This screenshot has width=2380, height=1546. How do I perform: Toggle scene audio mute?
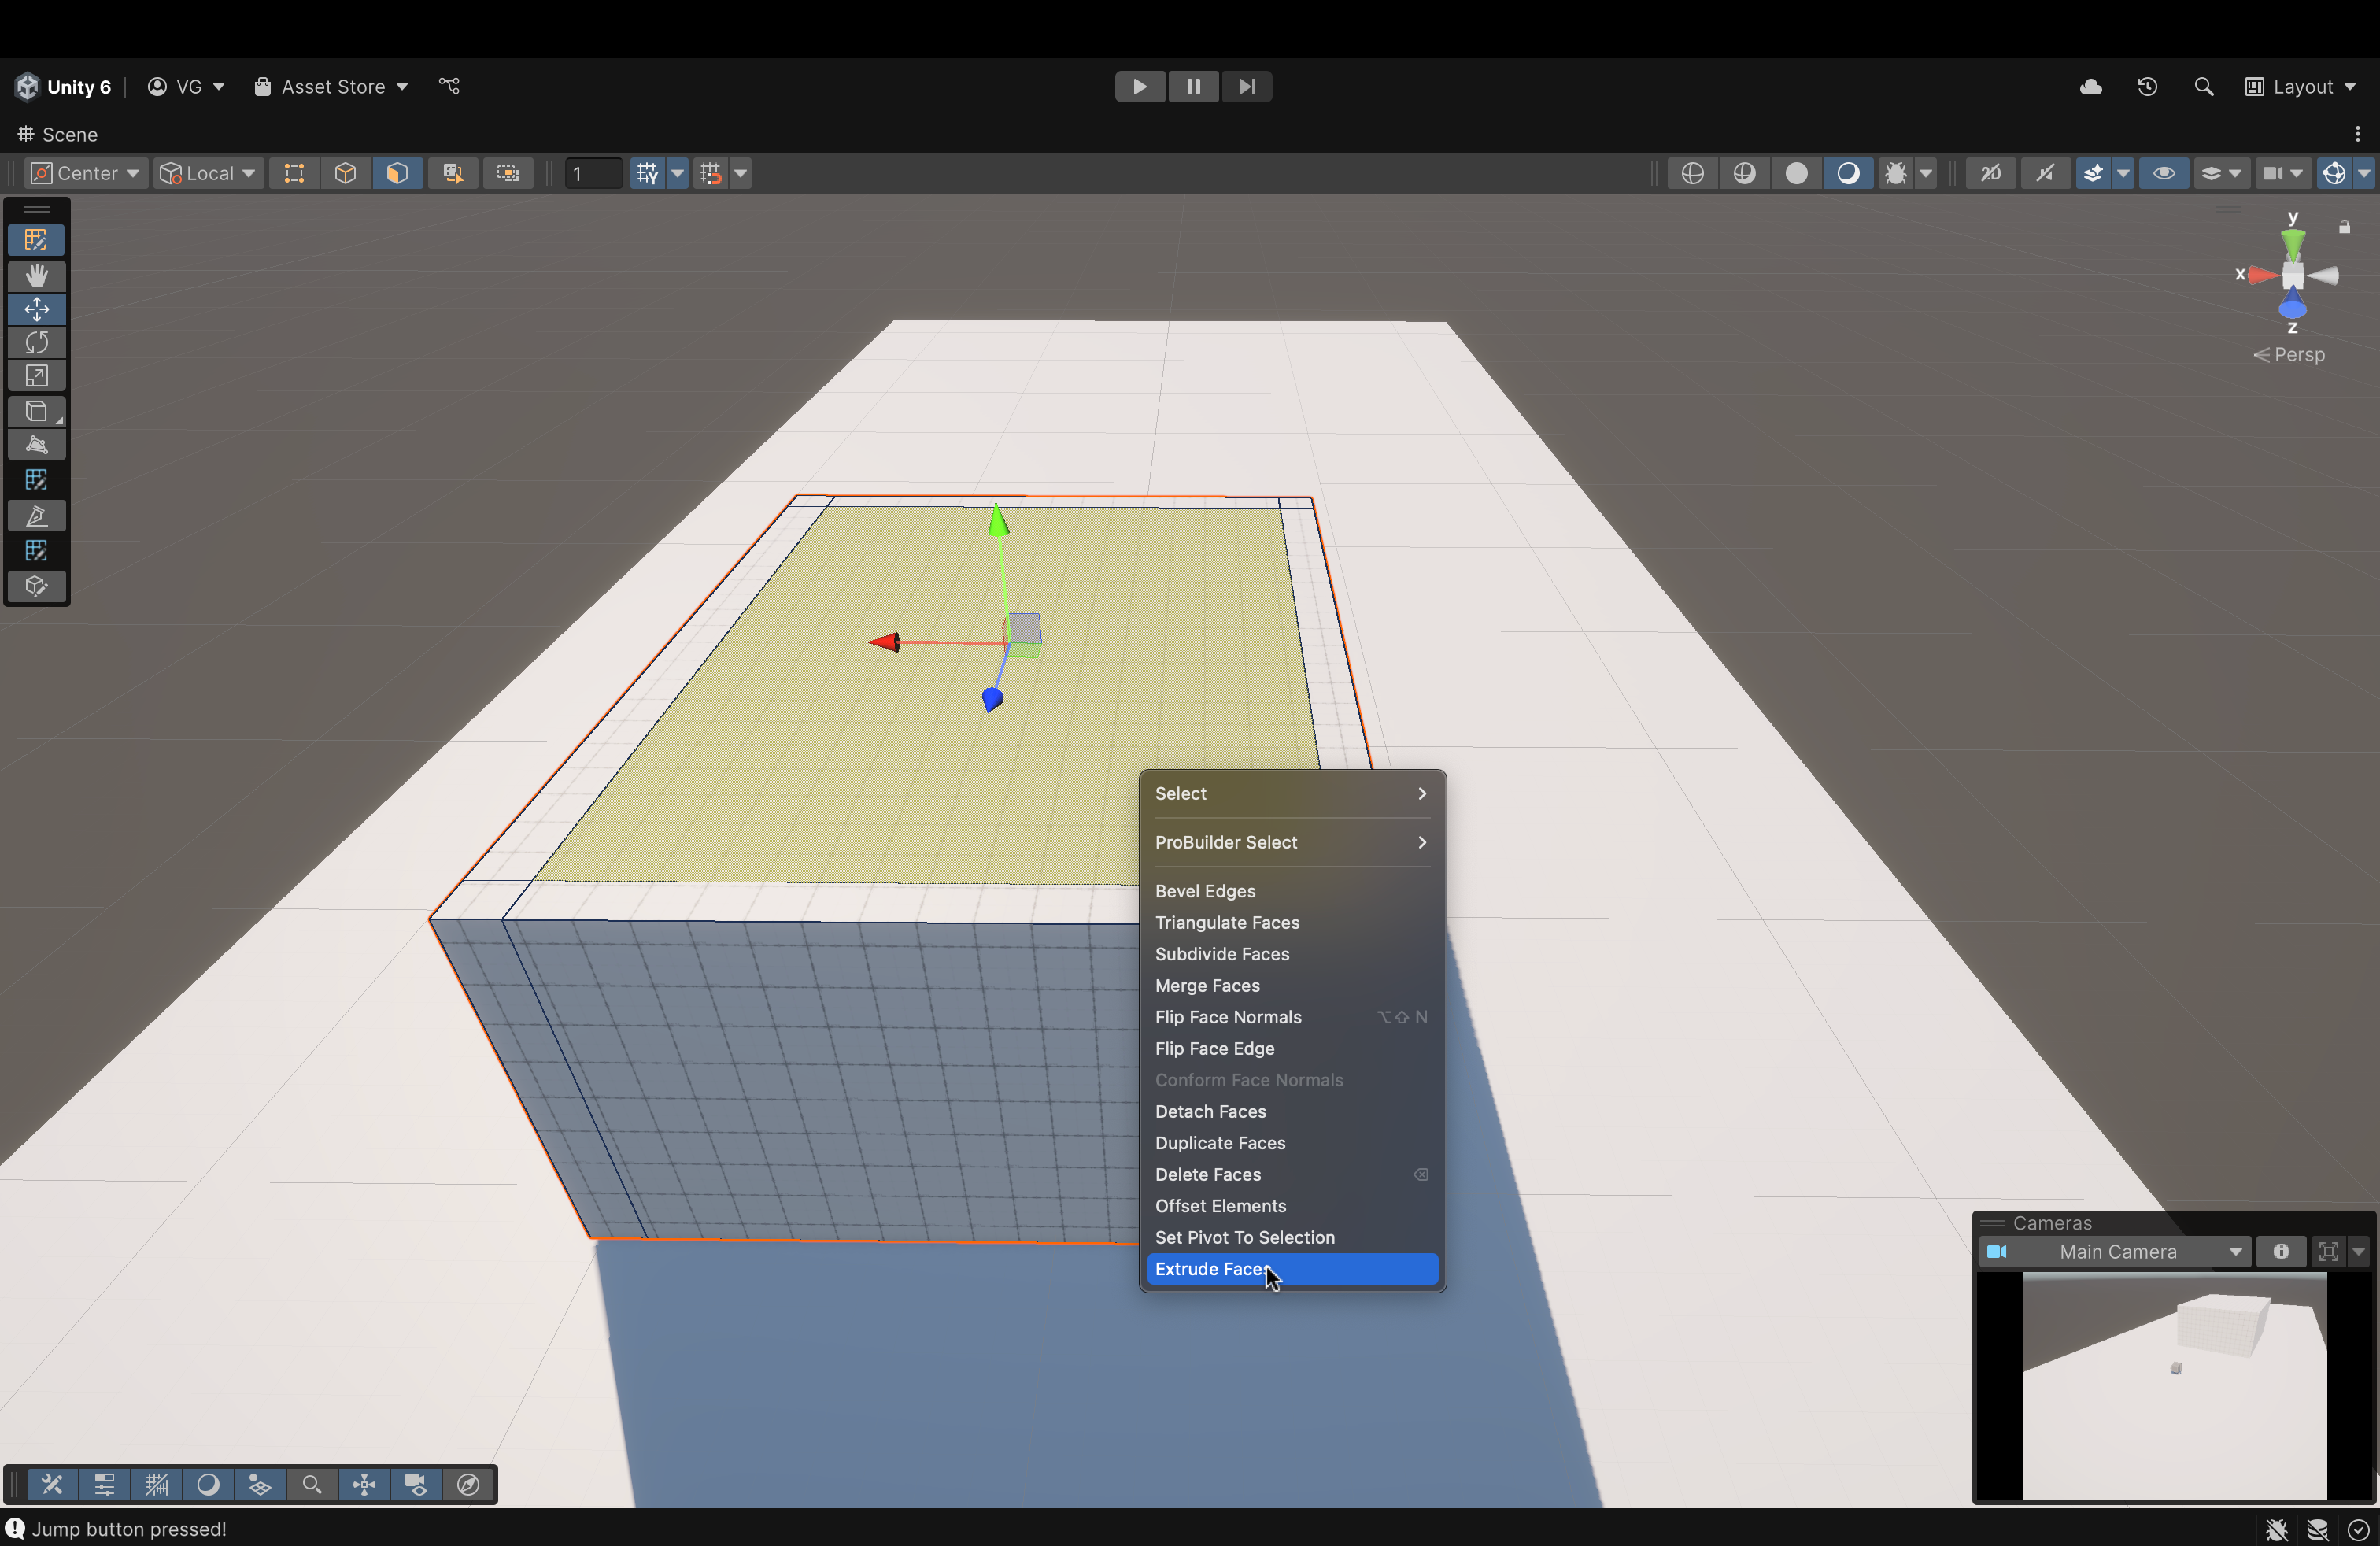coord(2046,173)
